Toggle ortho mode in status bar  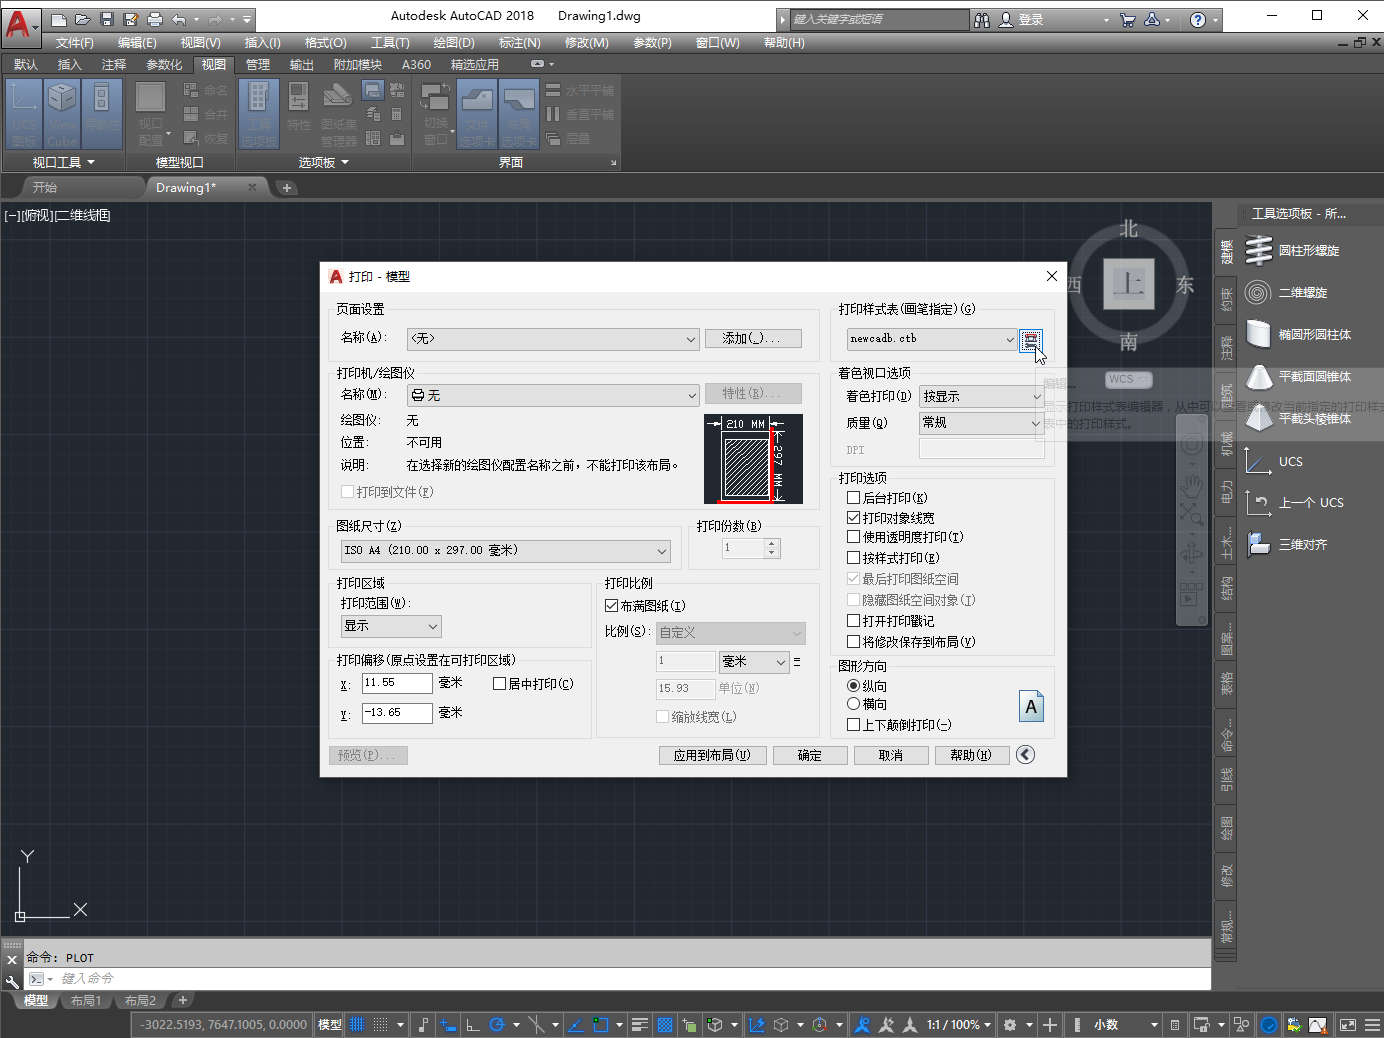pyautogui.click(x=472, y=1025)
